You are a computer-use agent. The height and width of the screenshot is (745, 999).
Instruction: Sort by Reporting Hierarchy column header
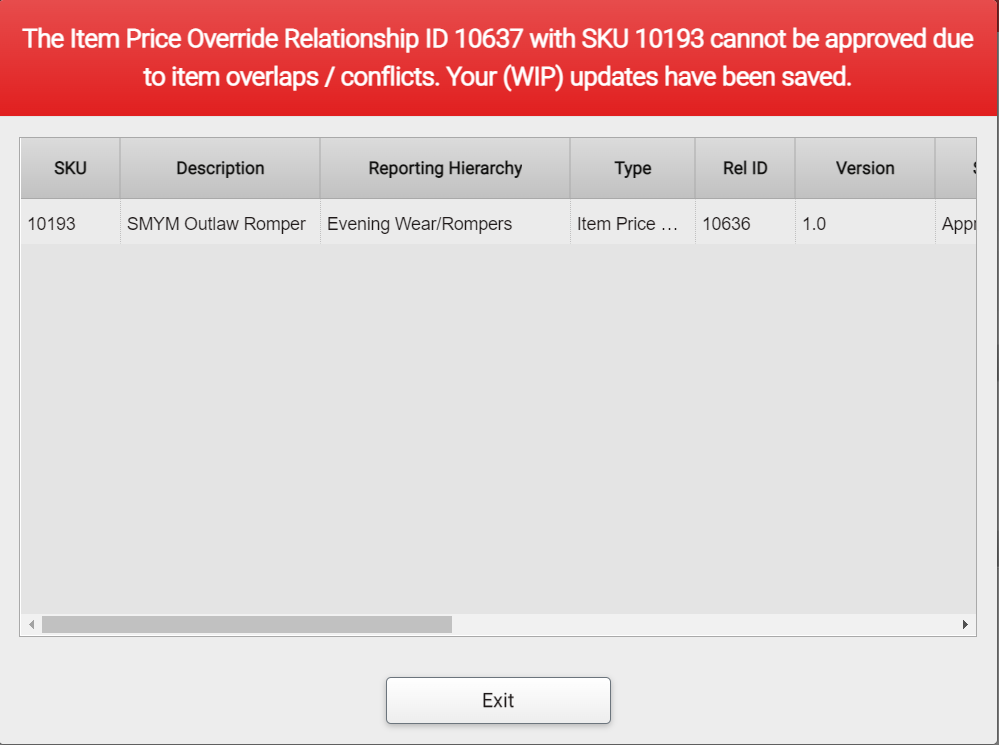(445, 168)
